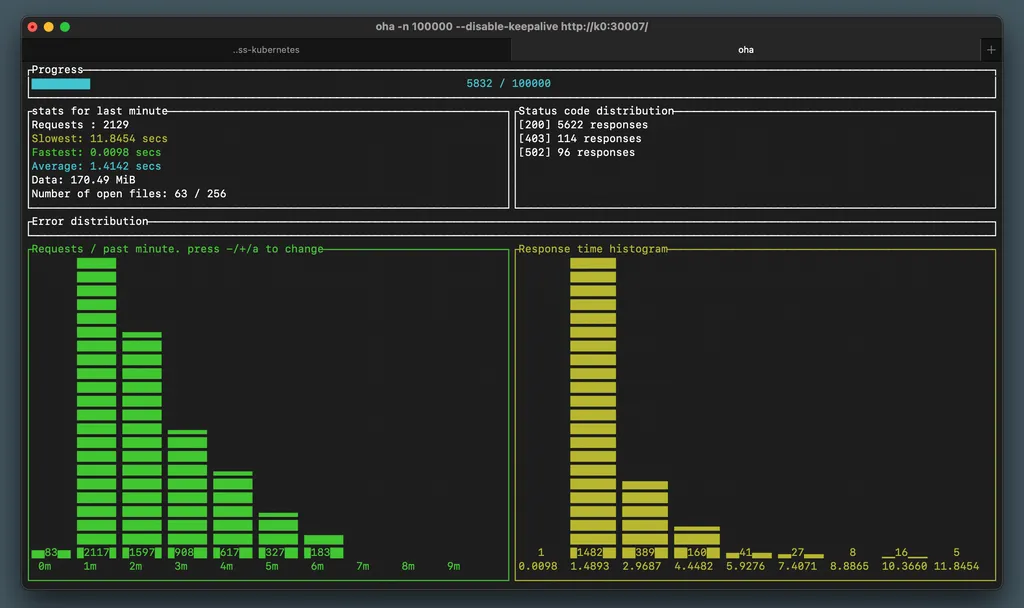This screenshot has width=1024, height=608.
Task: Select the [502] 96 responses line
Action: pos(576,153)
